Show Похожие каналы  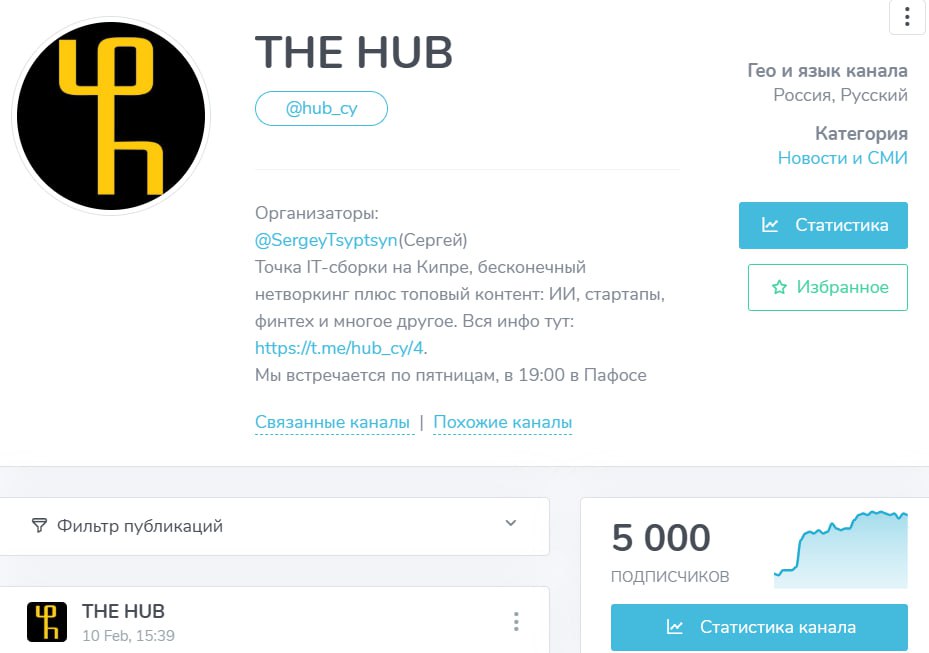pos(502,422)
